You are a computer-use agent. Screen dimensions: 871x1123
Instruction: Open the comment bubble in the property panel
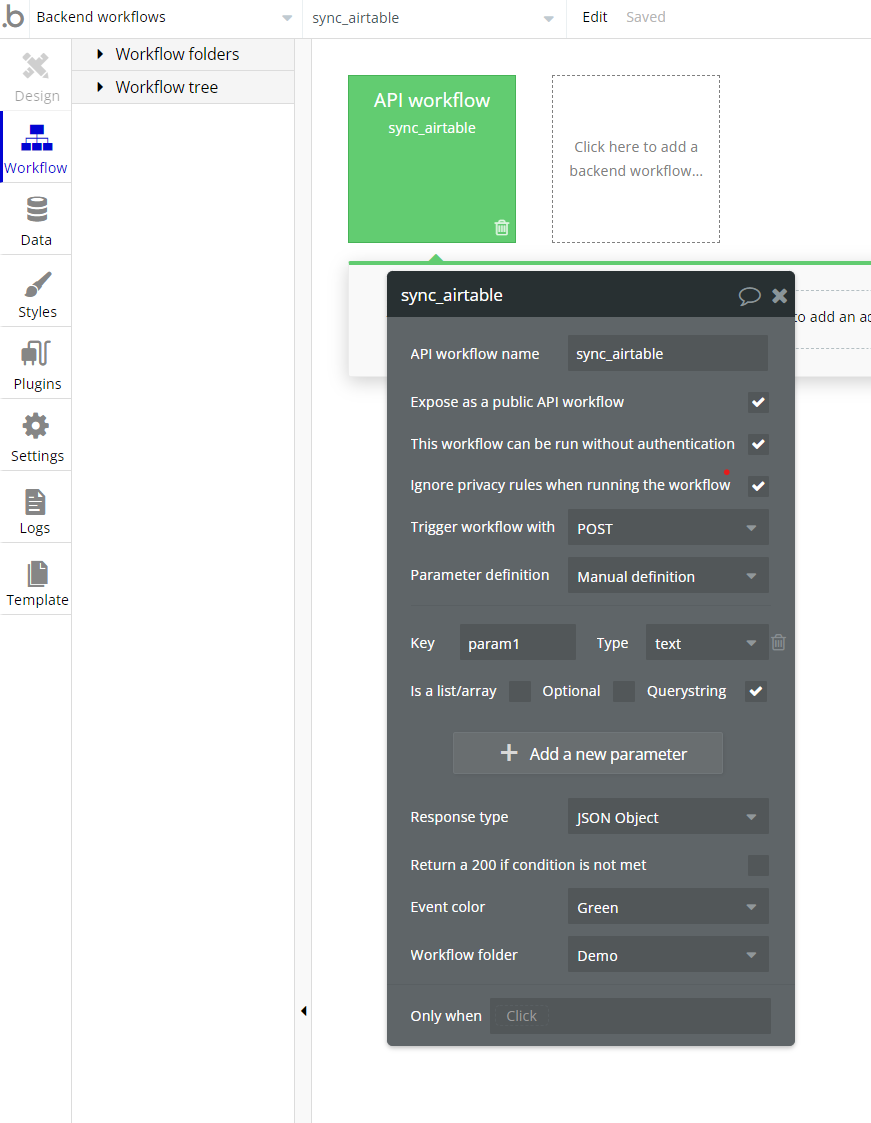(749, 296)
